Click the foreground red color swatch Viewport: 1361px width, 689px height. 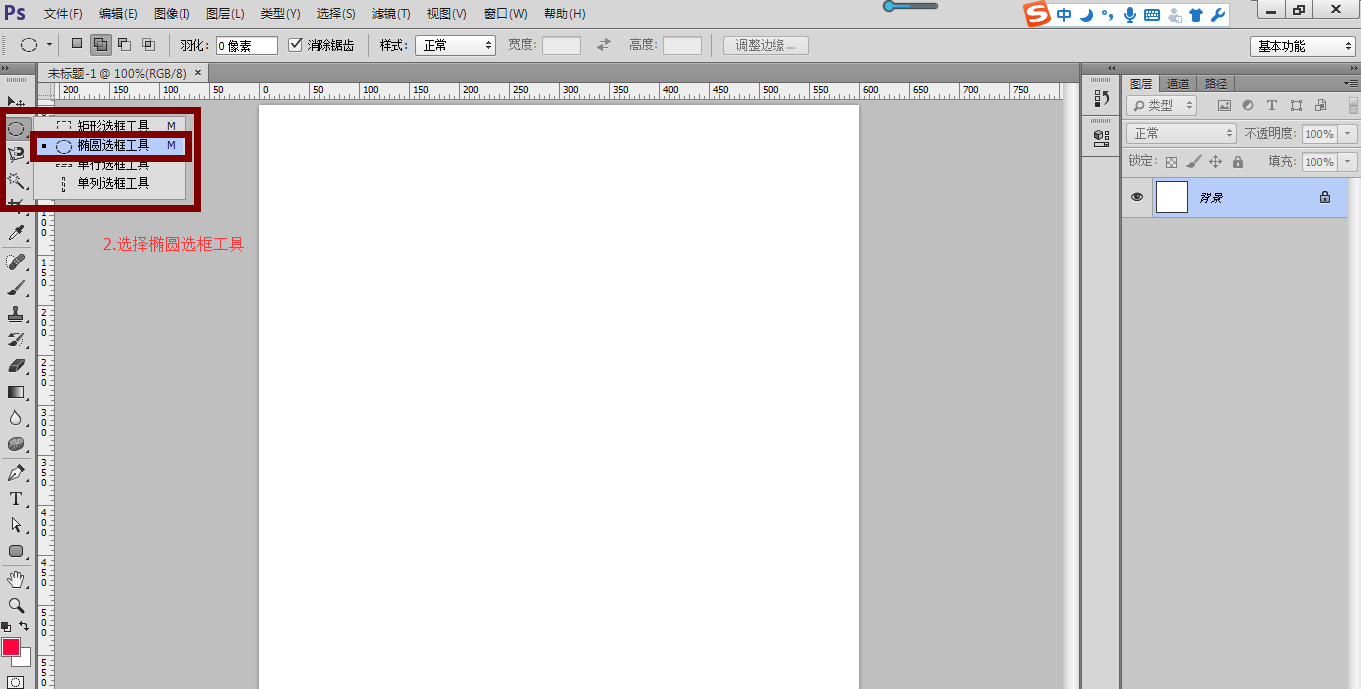coord(10,646)
